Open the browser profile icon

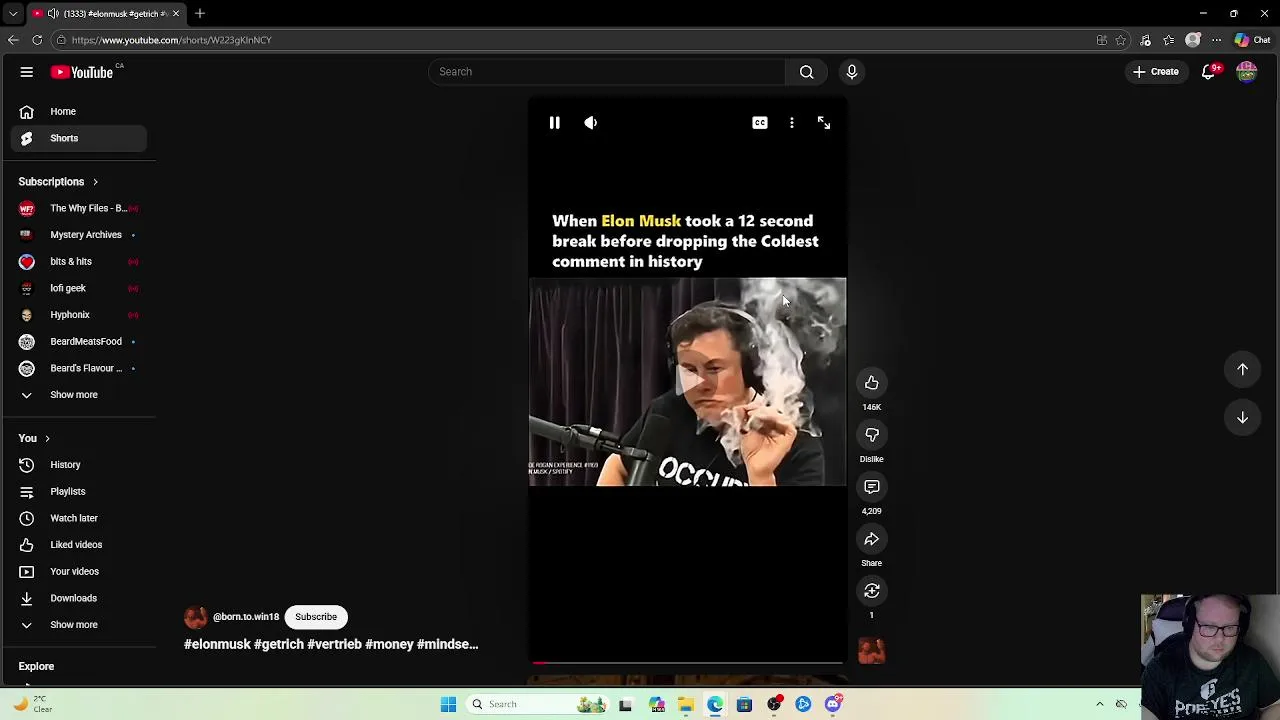pos(1192,40)
